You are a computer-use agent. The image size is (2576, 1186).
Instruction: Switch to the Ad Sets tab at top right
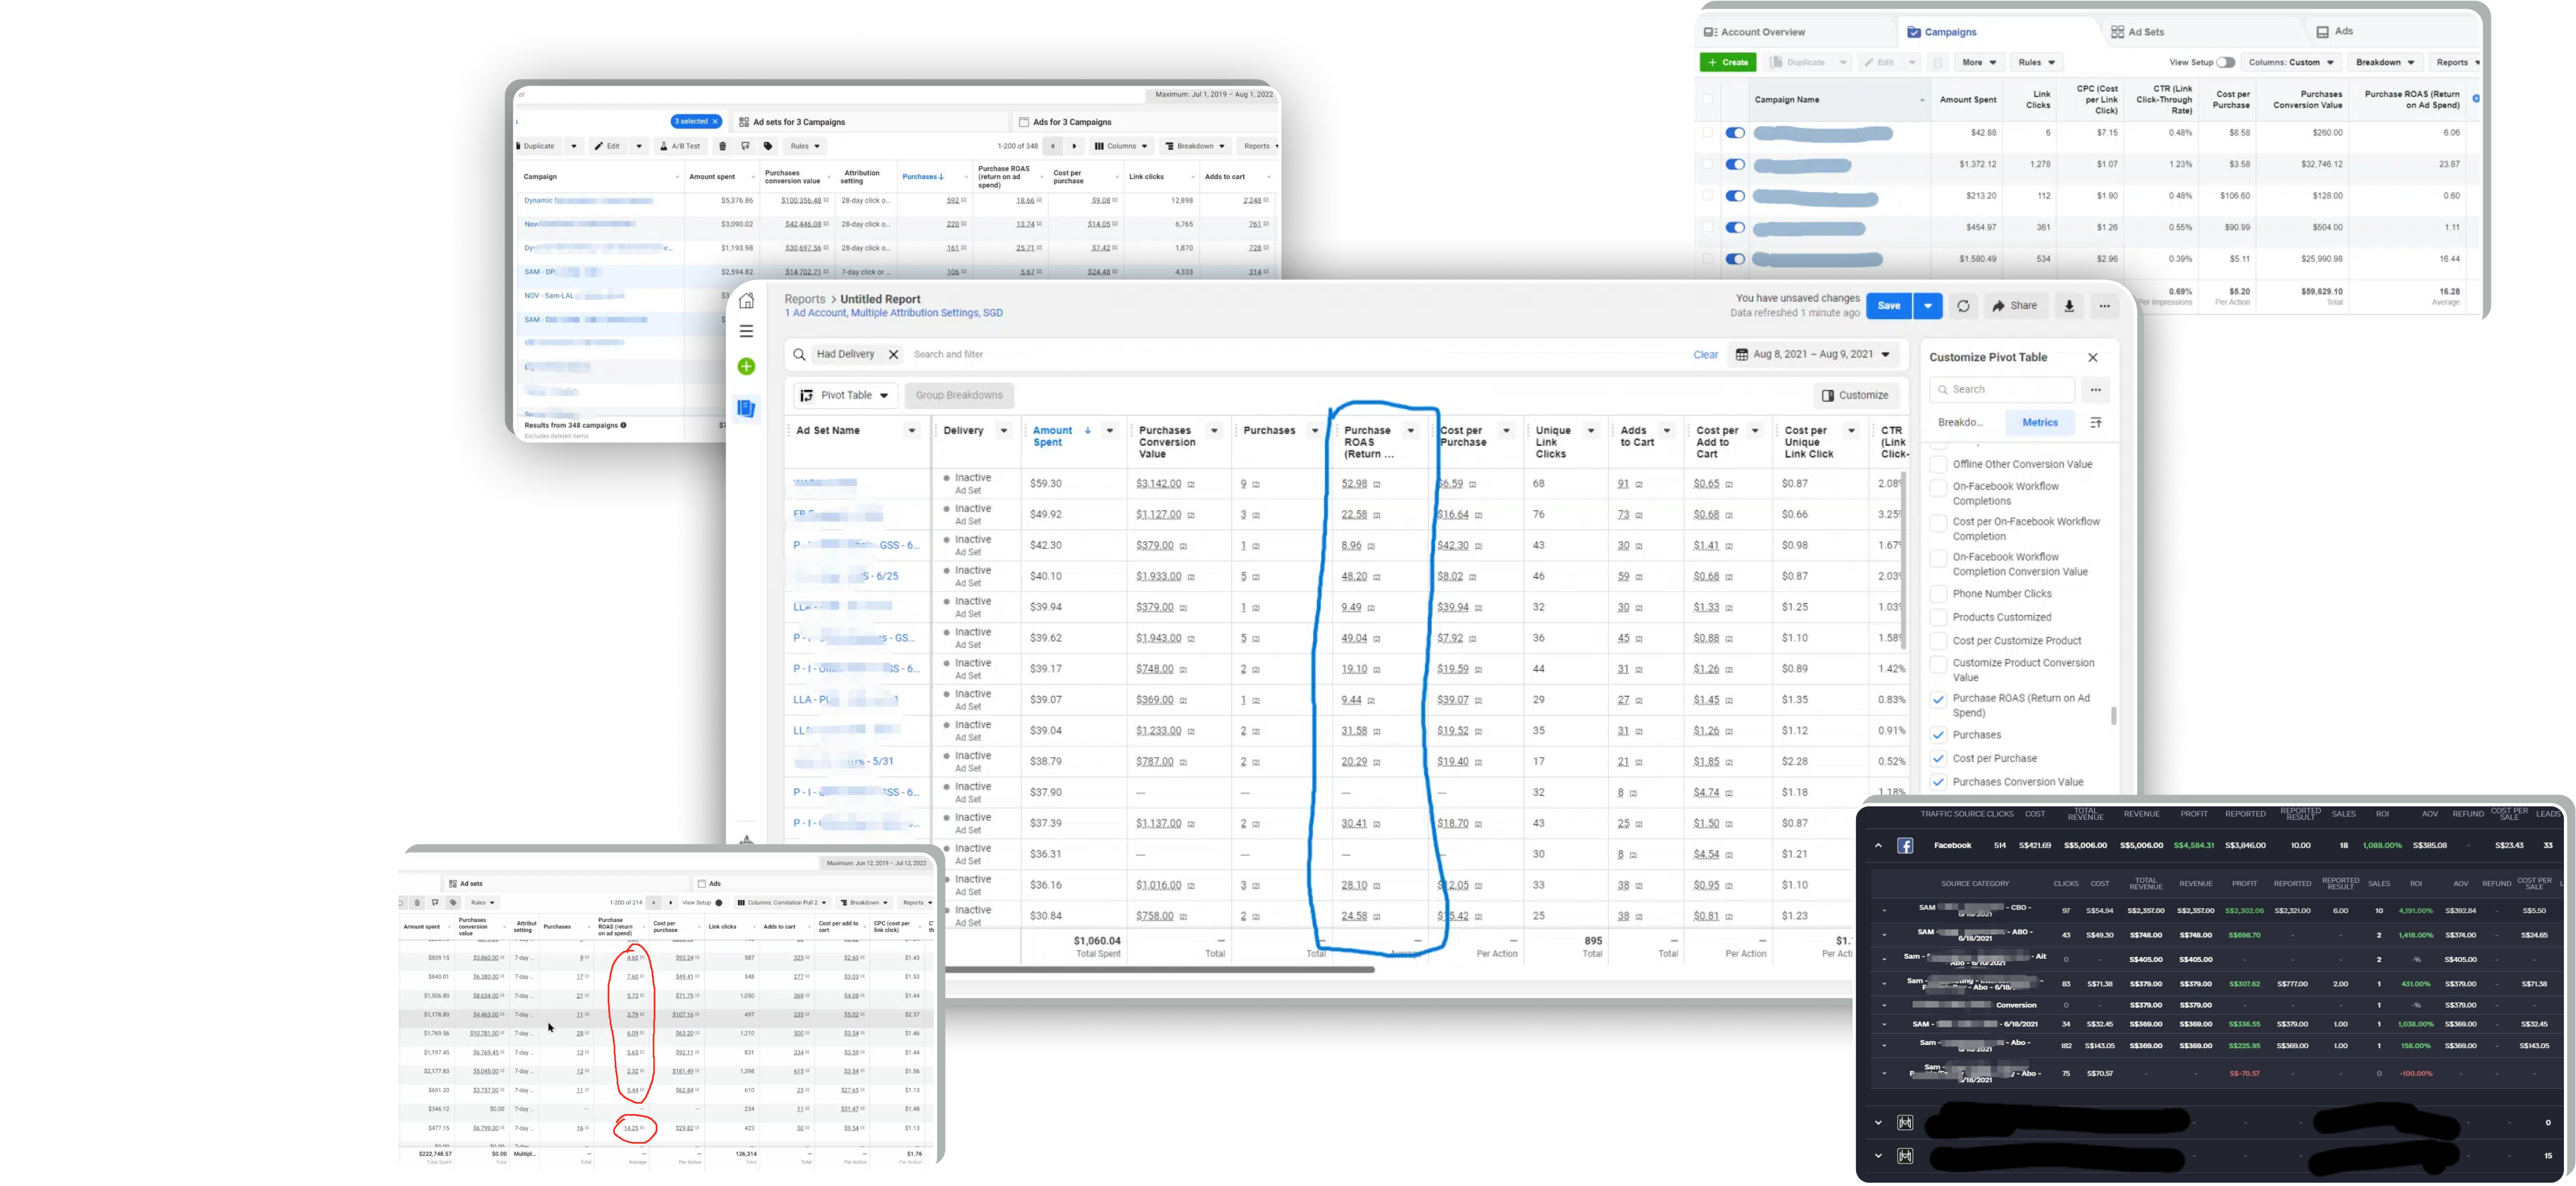[x=2138, y=32]
